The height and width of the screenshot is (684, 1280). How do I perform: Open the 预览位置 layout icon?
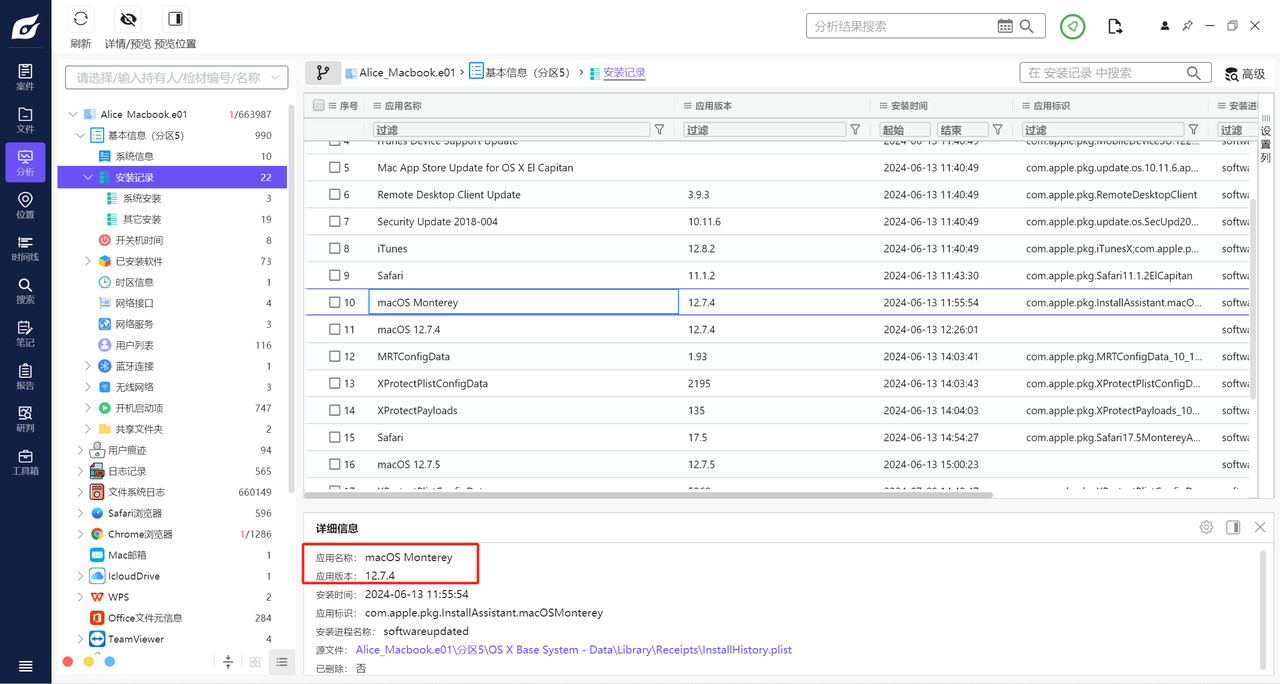(x=175, y=19)
